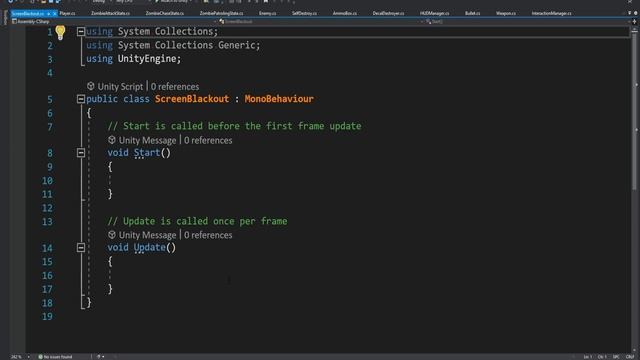Go to the DecalDestroyer.cs tab
The width and height of the screenshot is (640, 360).
[388, 13]
